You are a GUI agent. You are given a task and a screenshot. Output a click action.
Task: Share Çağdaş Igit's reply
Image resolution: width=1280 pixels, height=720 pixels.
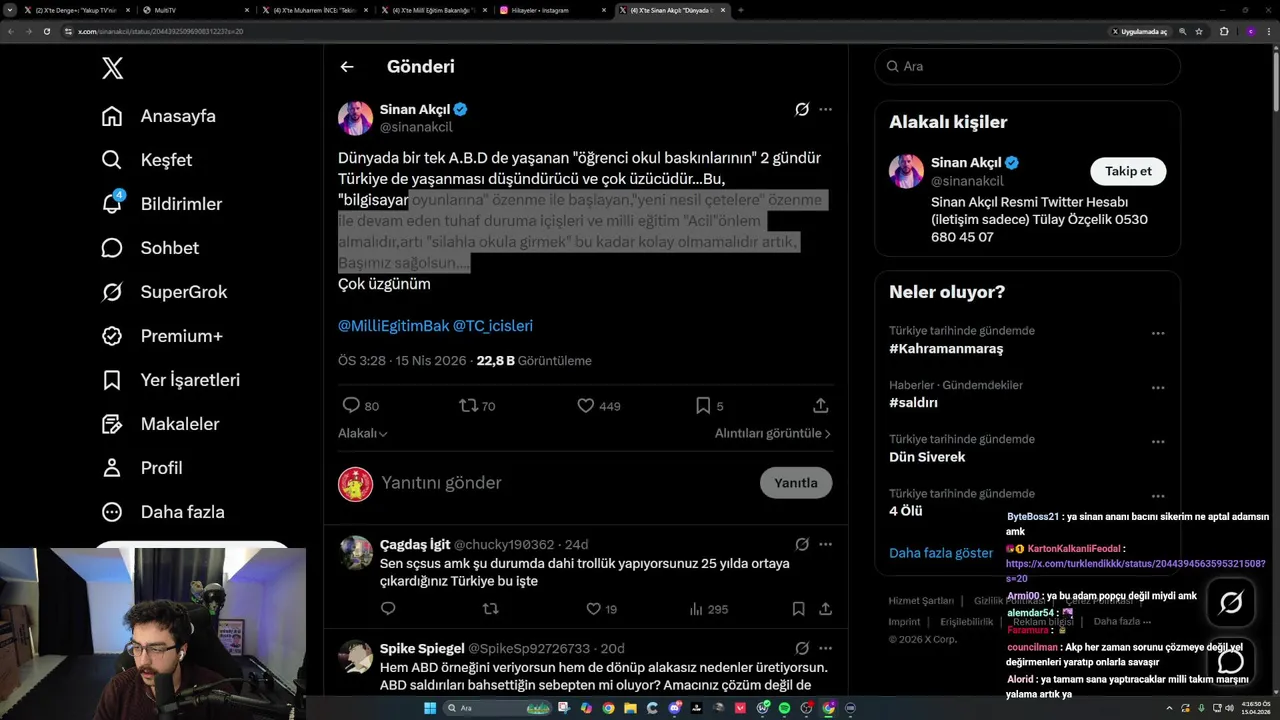click(826, 609)
